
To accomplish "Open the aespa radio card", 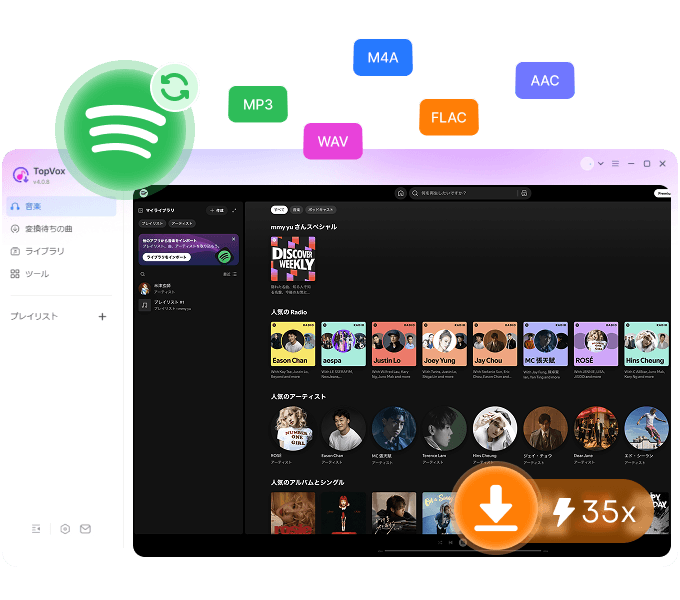I will (343, 344).
